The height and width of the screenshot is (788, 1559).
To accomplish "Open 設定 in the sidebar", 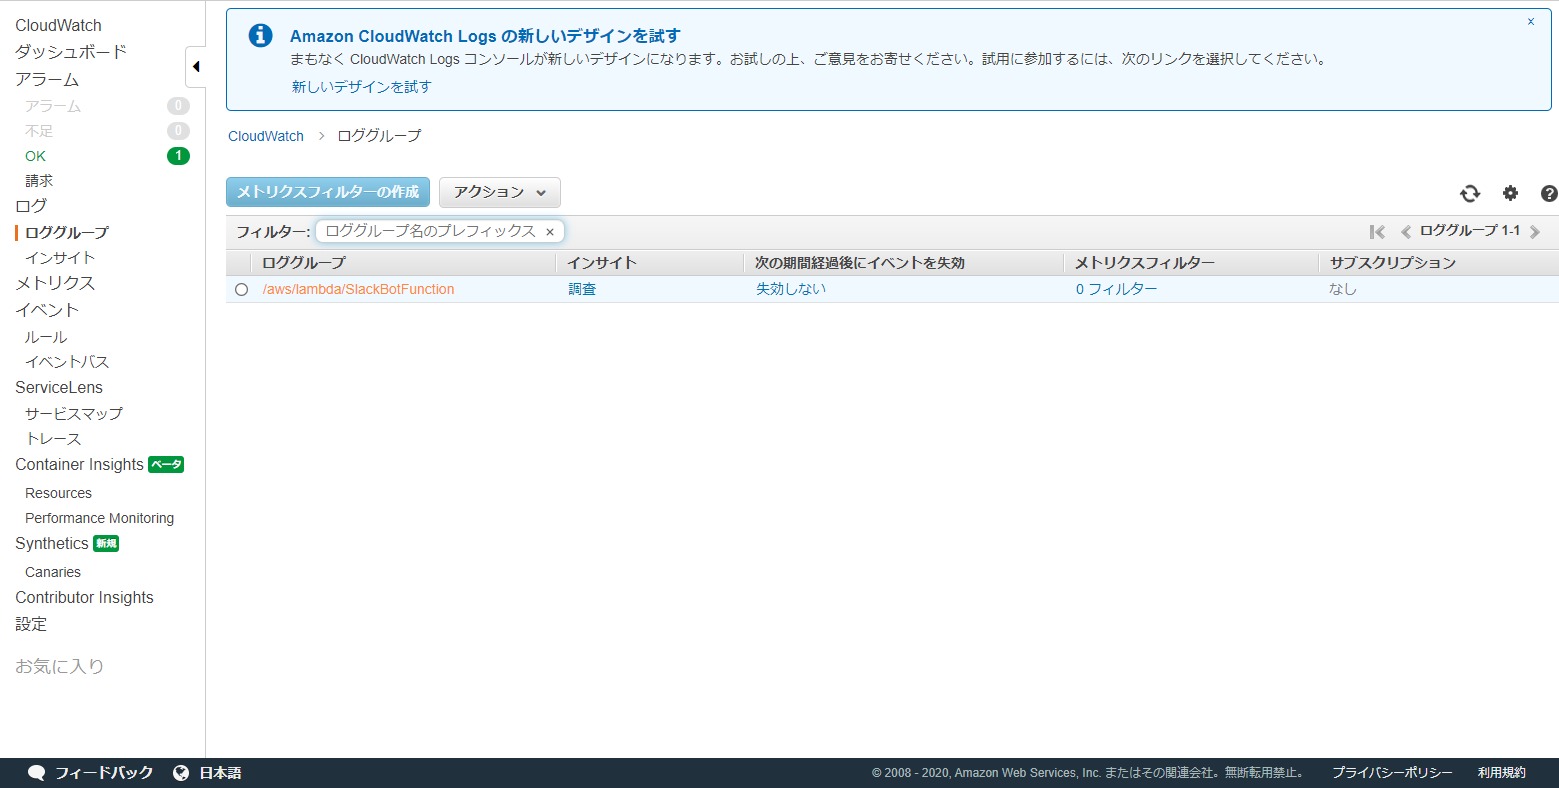I will pos(31,624).
